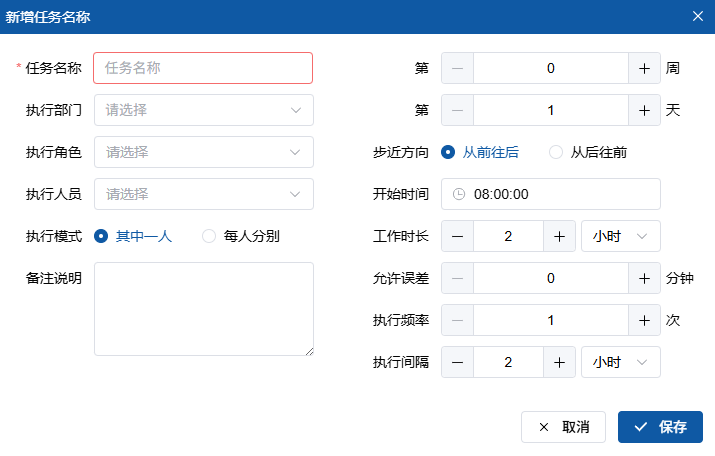The image size is (715, 456).
Task: Choose 每人分别 execution mode
Action: (x=209, y=236)
